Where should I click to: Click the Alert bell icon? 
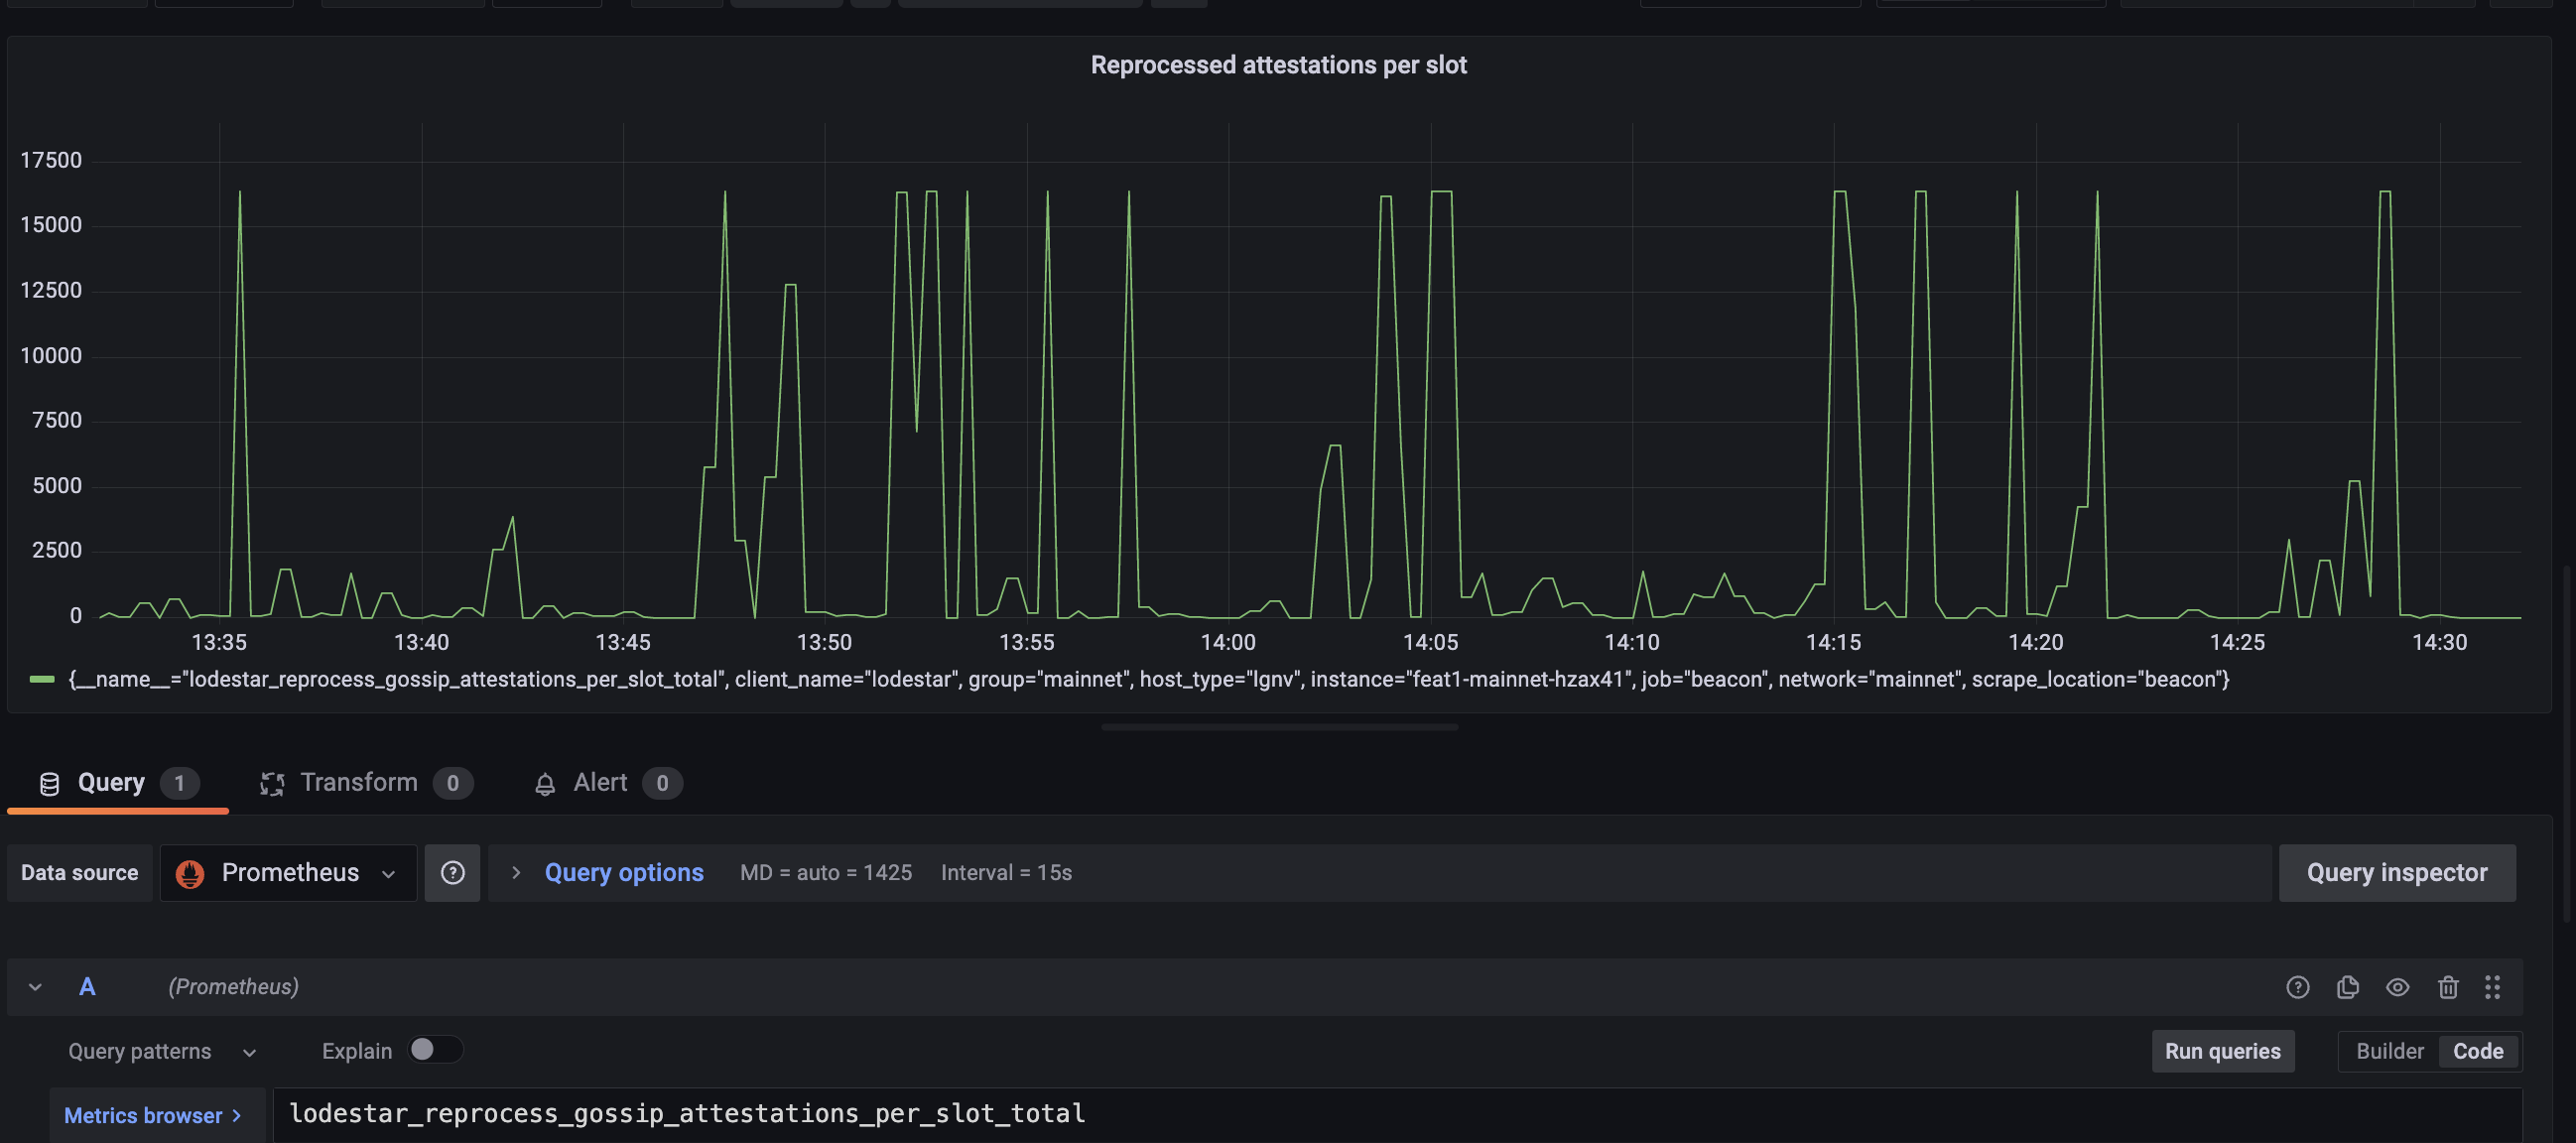pos(545,784)
